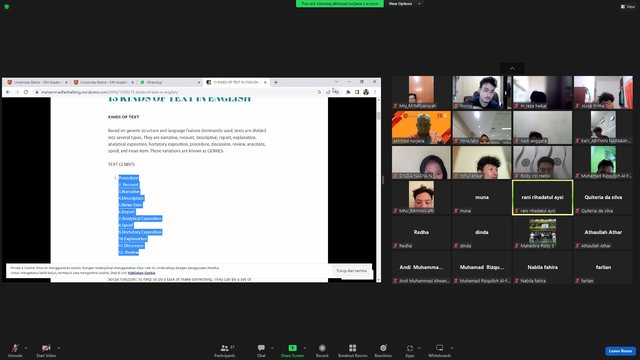The width and height of the screenshot is (640, 360).
Task: Click the green encryption shield icon
Action: (x=7, y=7)
